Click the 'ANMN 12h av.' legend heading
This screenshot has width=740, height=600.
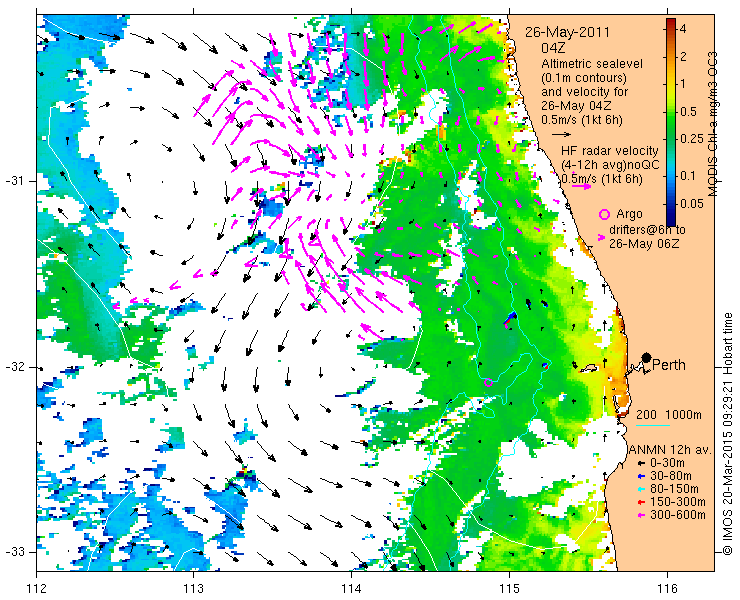(669, 450)
